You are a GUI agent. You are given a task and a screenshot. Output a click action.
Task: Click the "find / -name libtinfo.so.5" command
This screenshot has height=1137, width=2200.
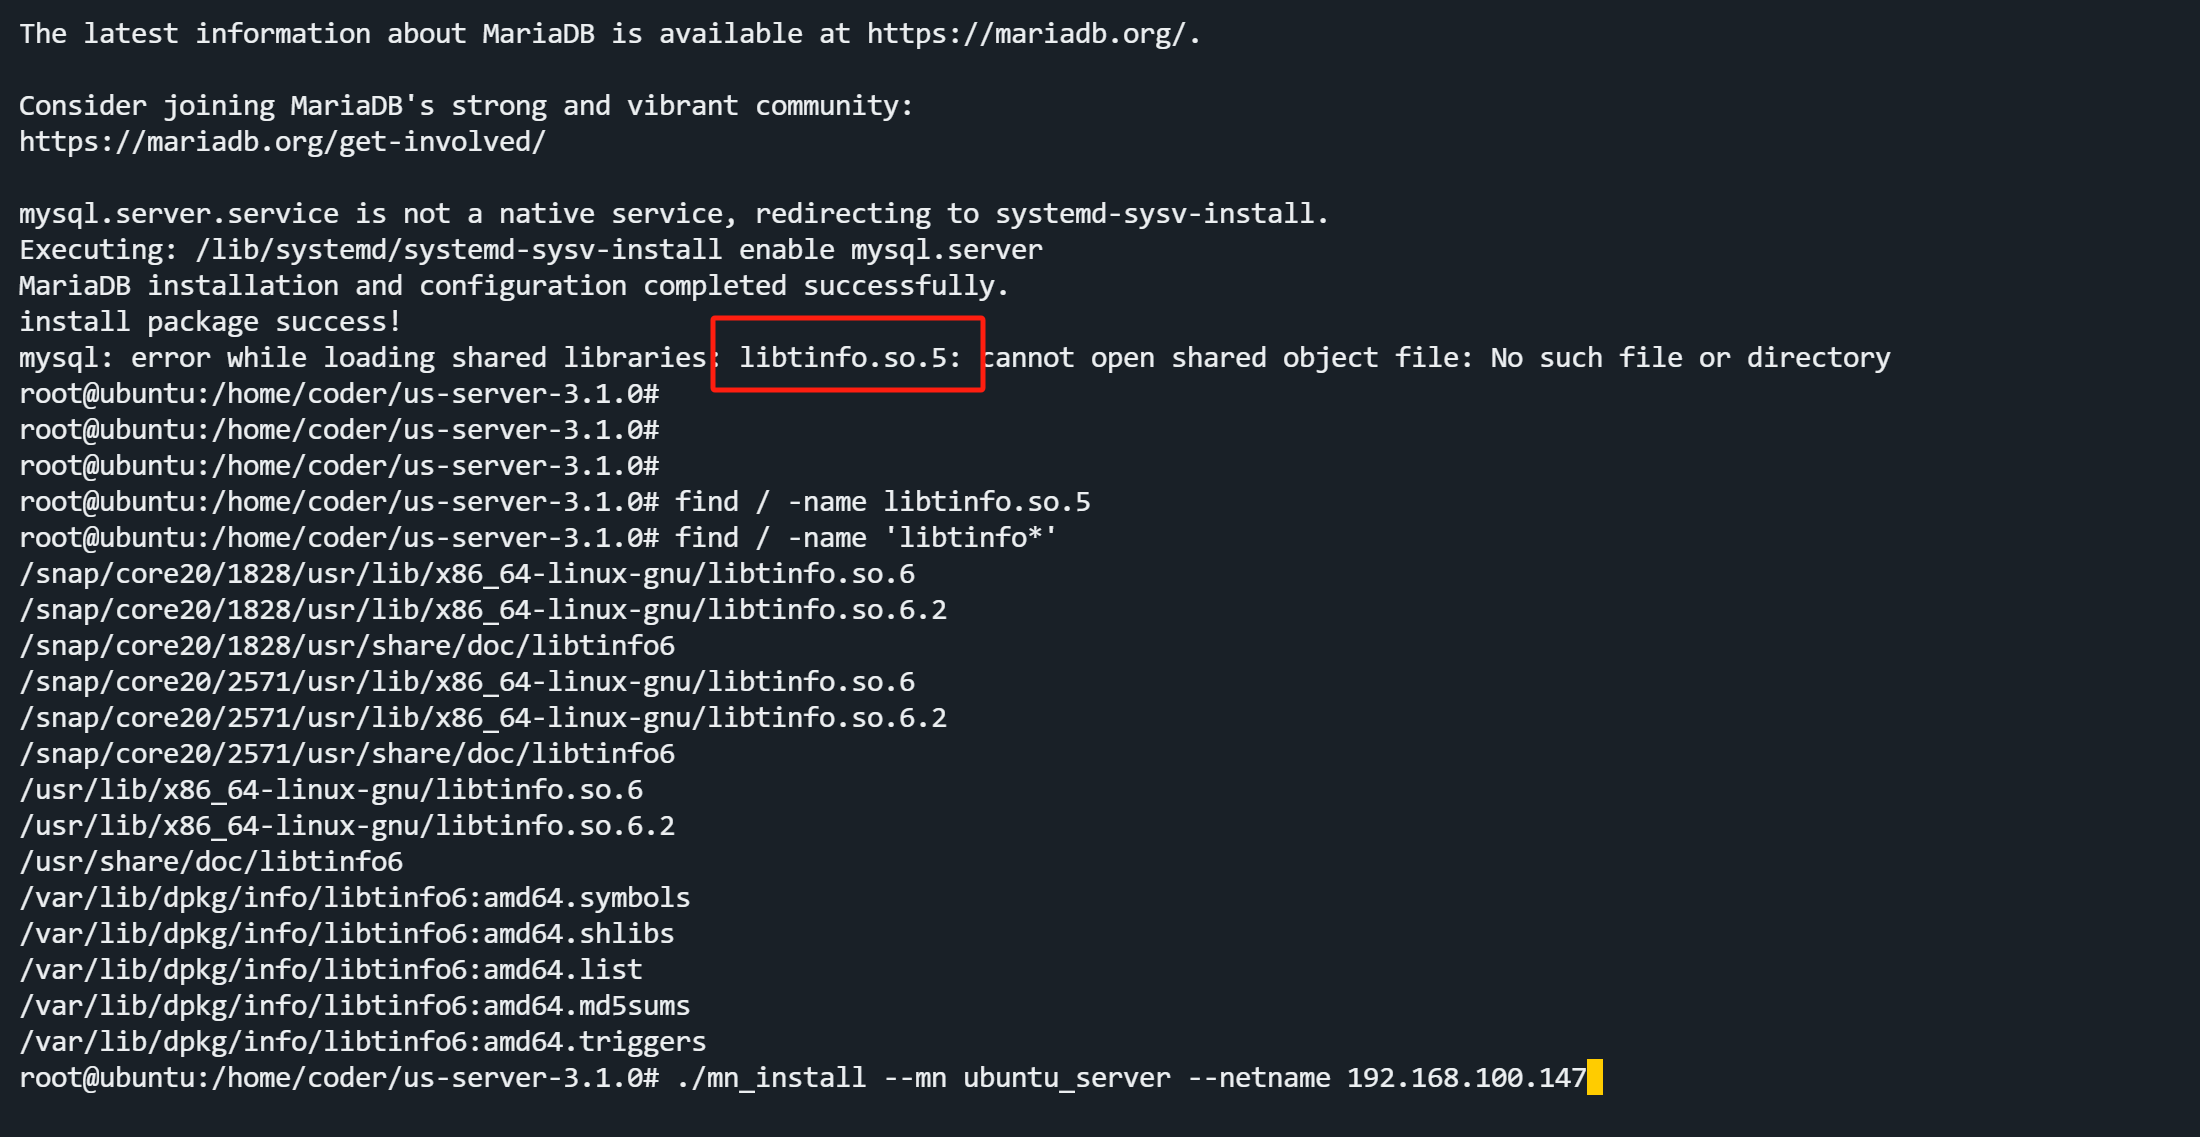pyautogui.click(x=882, y=501)
